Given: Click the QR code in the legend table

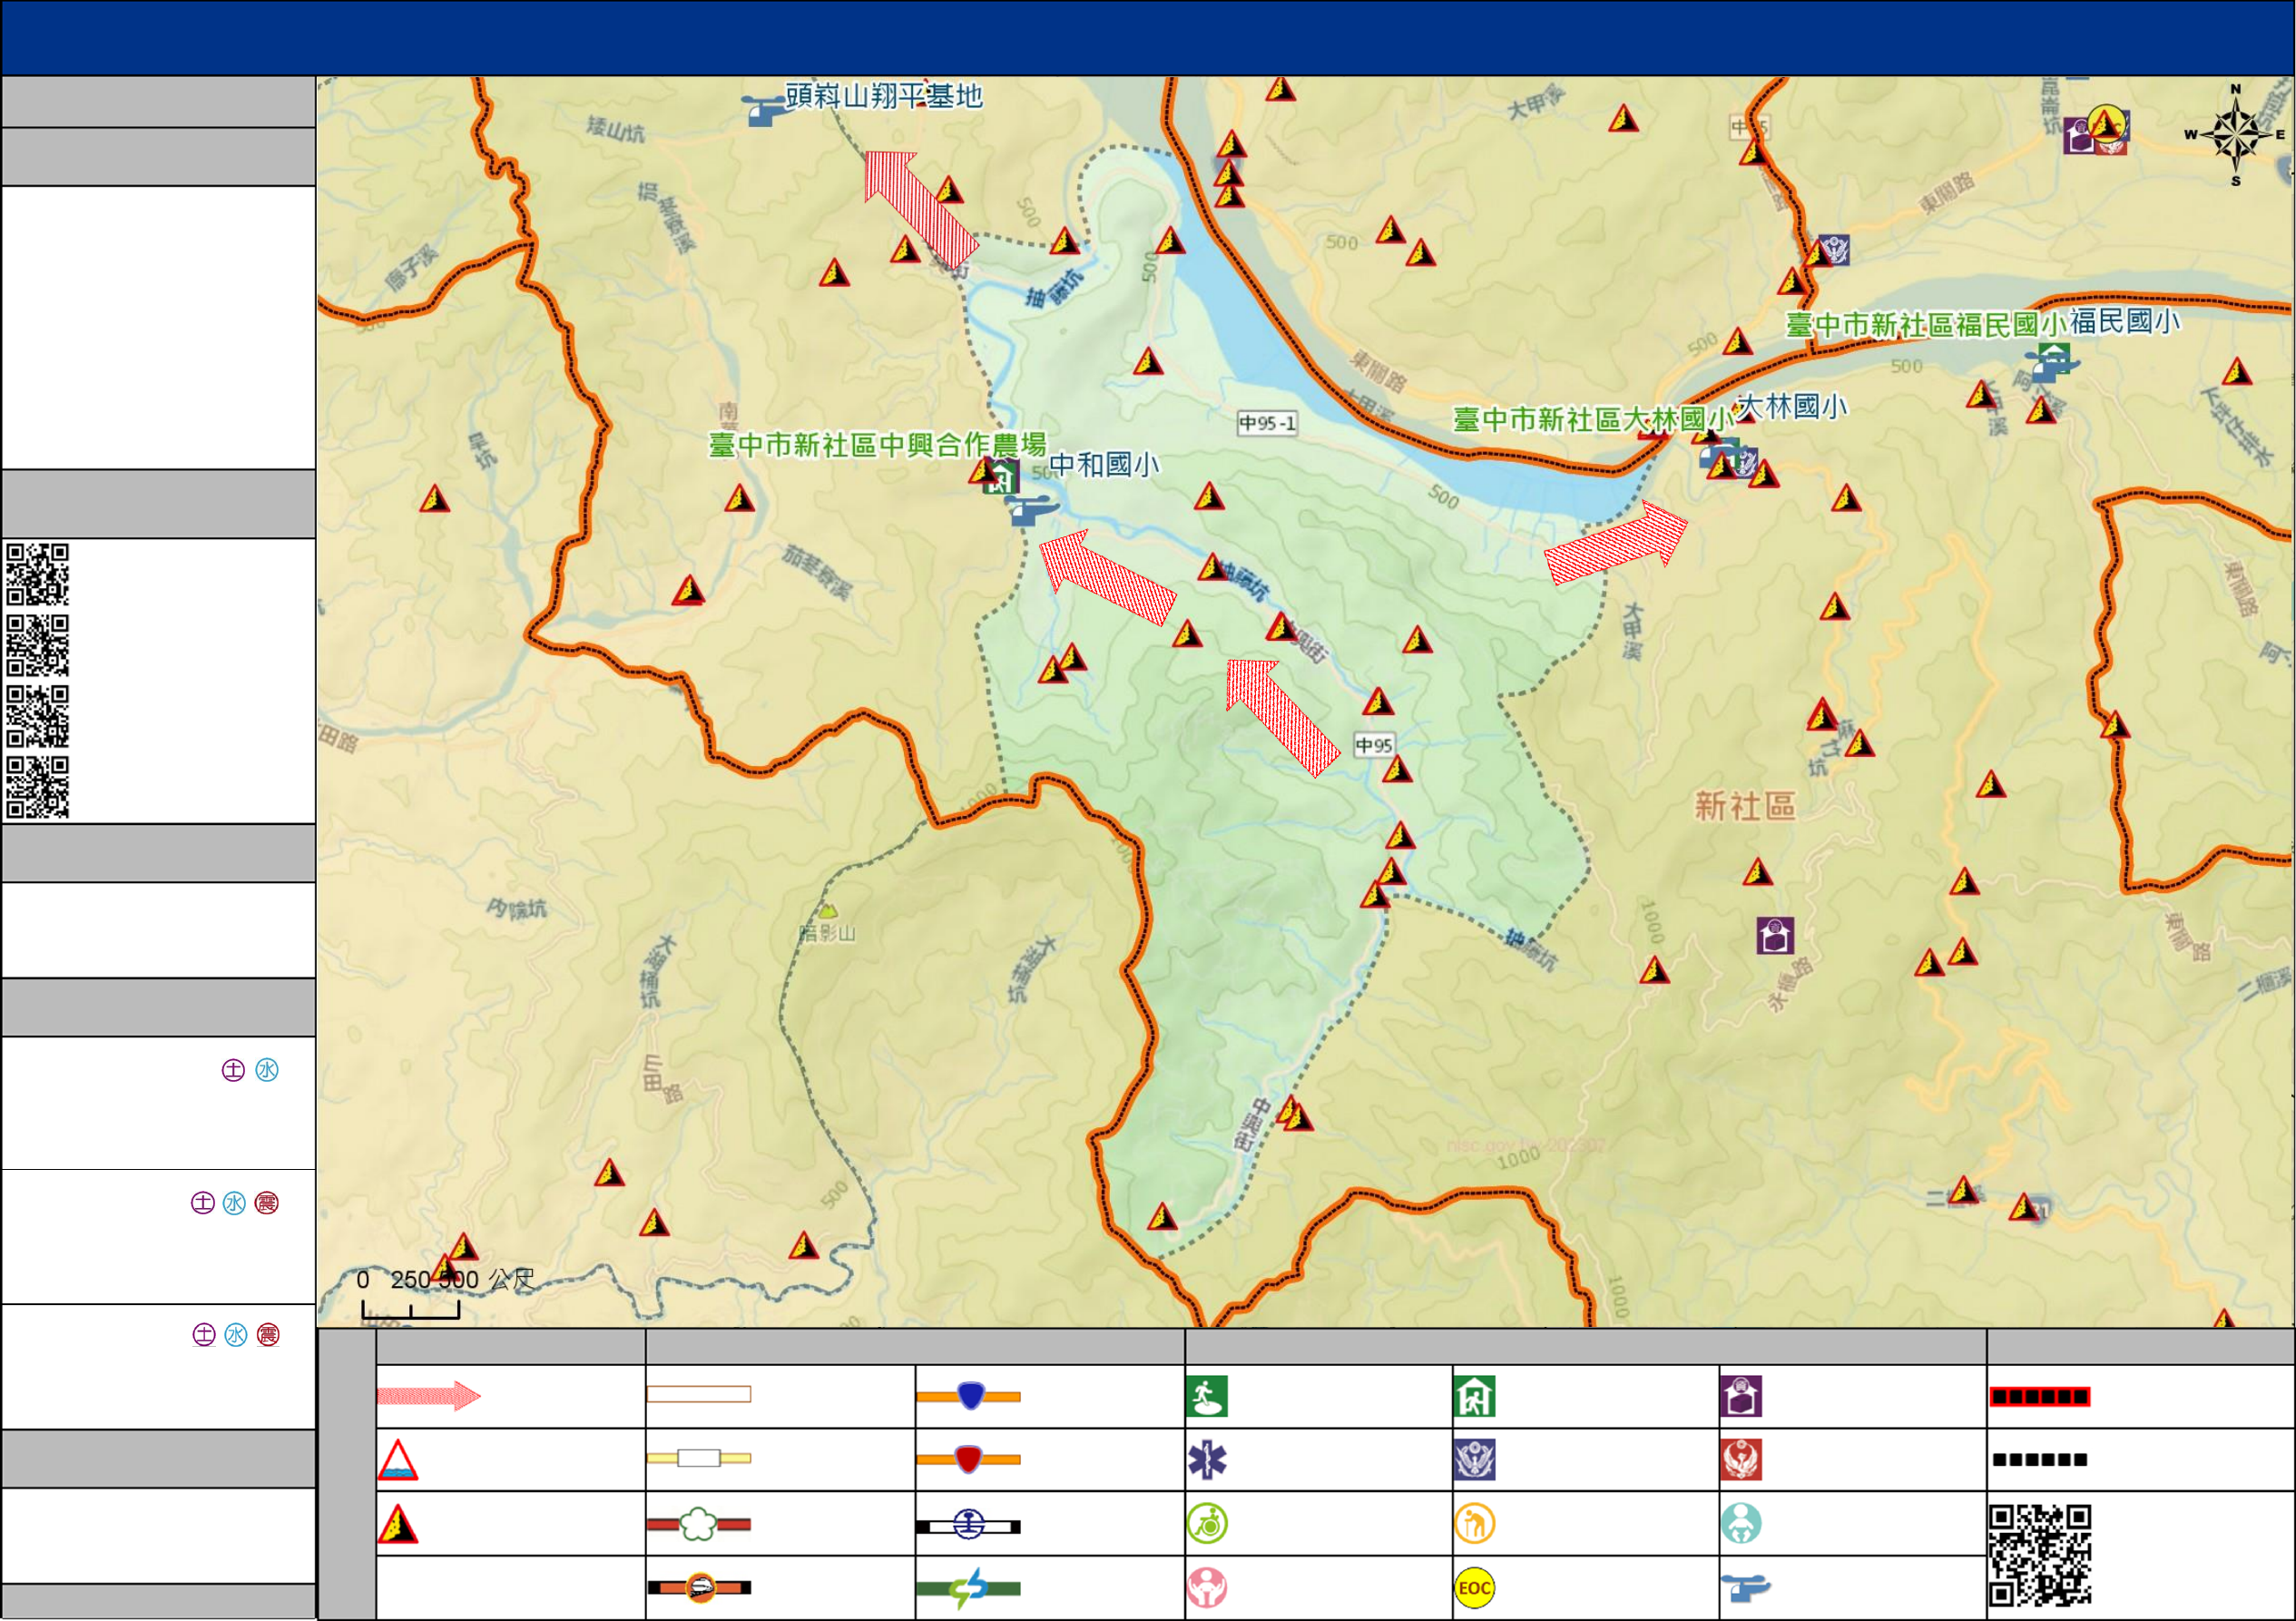Looking at the screenshot, I should [2040, 1555].
